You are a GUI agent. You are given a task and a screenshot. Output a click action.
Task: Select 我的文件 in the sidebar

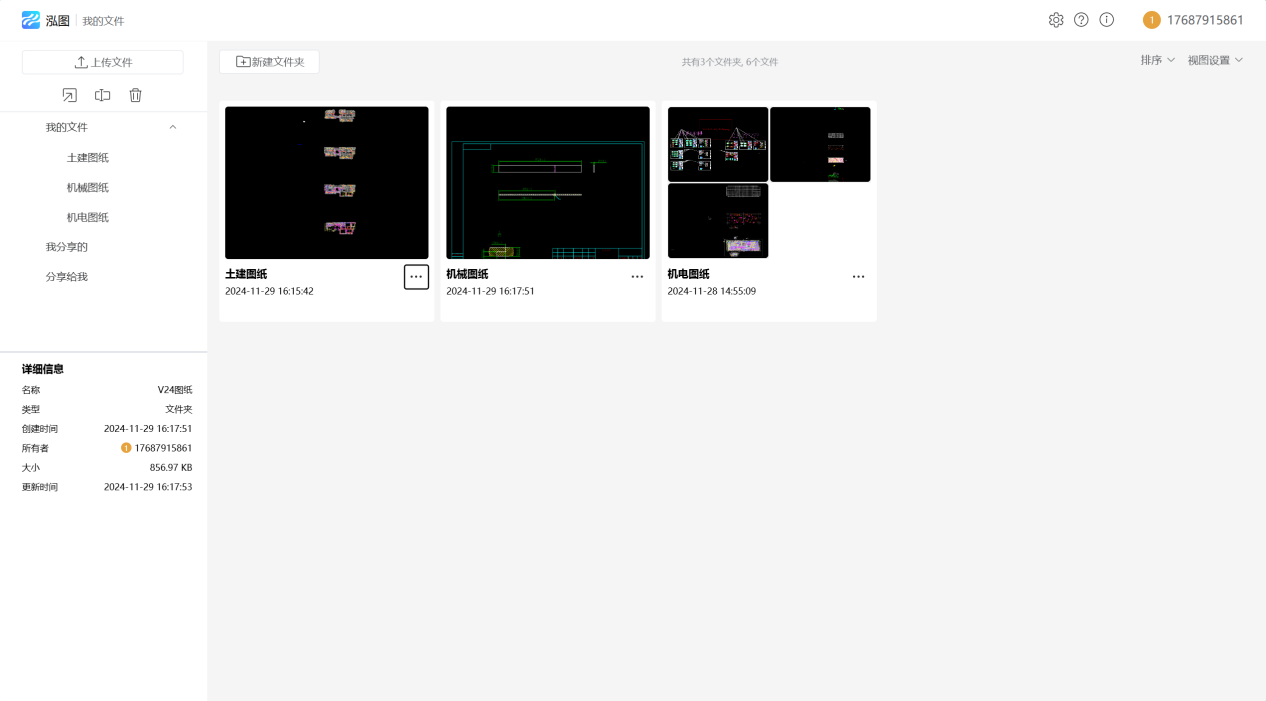point(66,127)
